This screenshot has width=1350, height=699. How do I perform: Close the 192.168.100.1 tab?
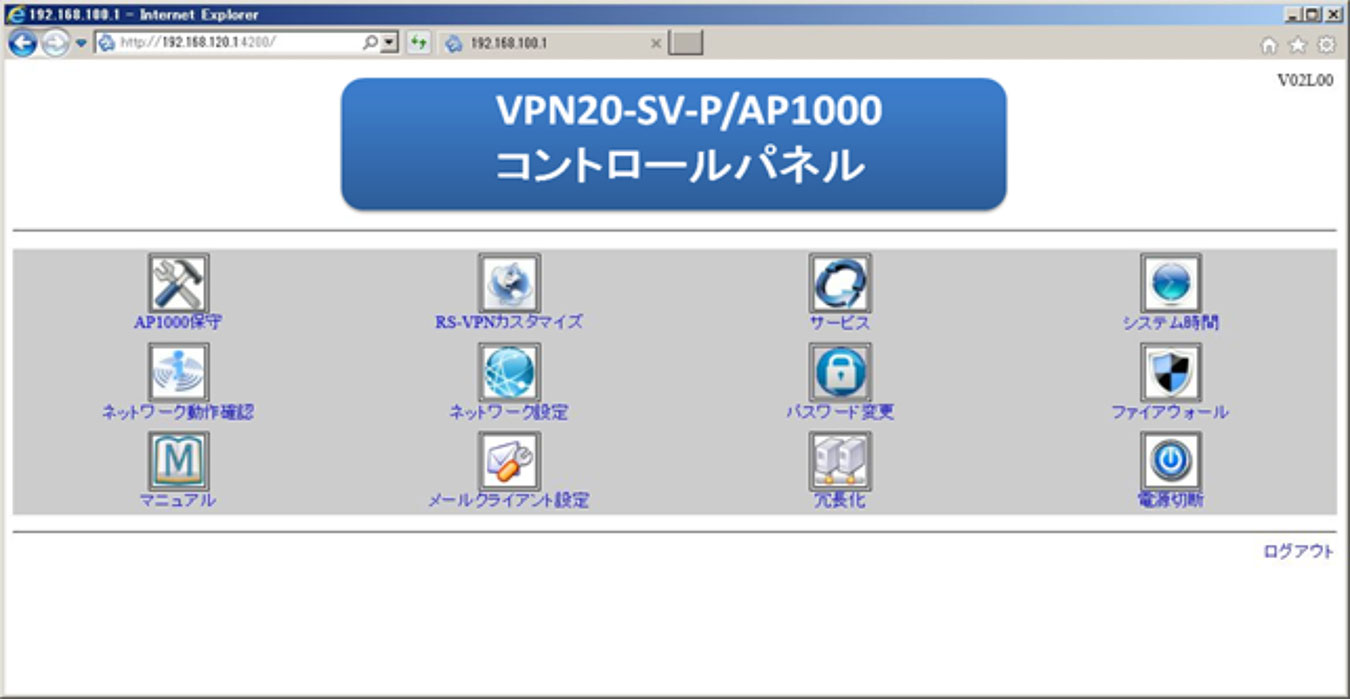656,44
